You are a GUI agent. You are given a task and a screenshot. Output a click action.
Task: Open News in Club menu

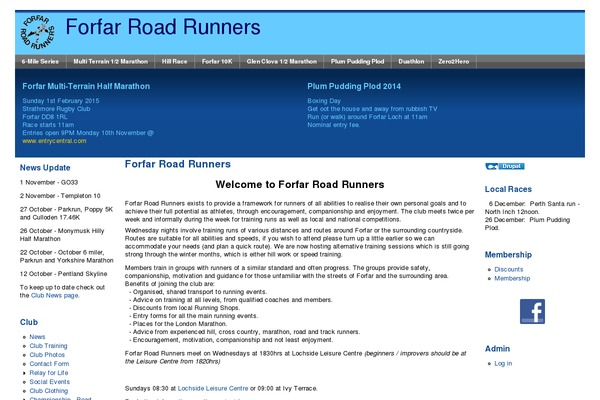tap(37, 337)
